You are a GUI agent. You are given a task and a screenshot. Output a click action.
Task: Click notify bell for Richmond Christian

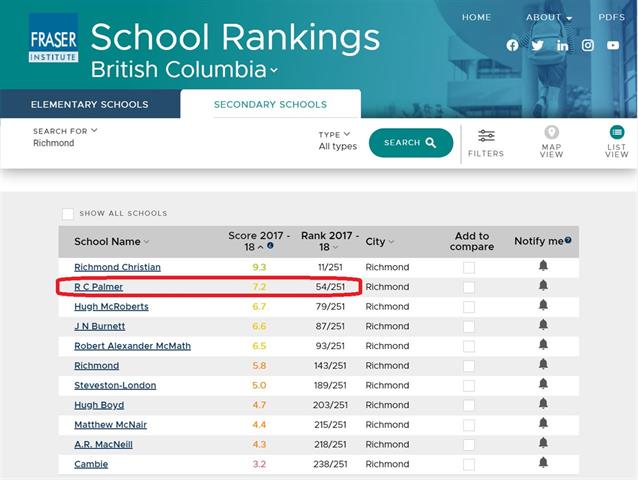tap(543, 266)
